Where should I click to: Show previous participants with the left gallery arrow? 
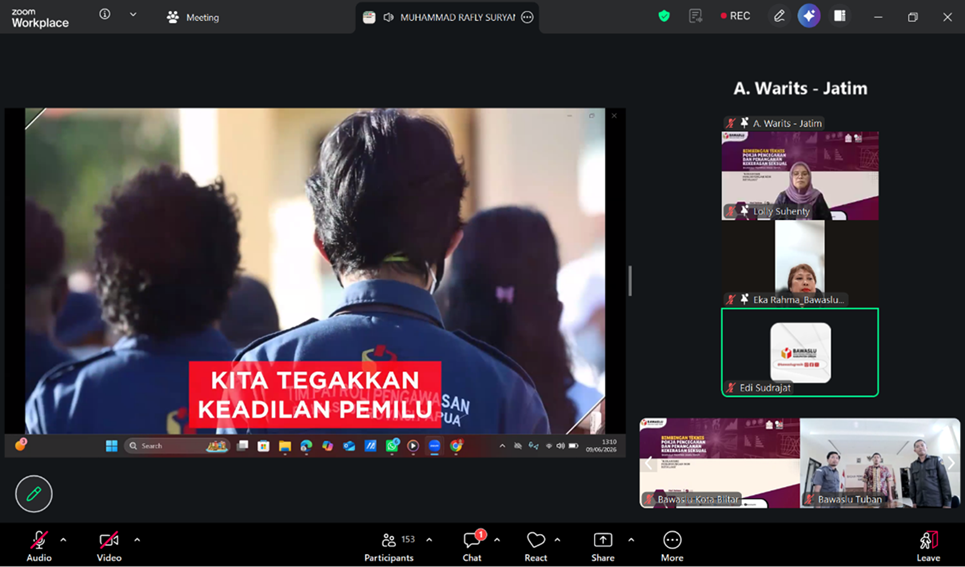coord(649,463)
